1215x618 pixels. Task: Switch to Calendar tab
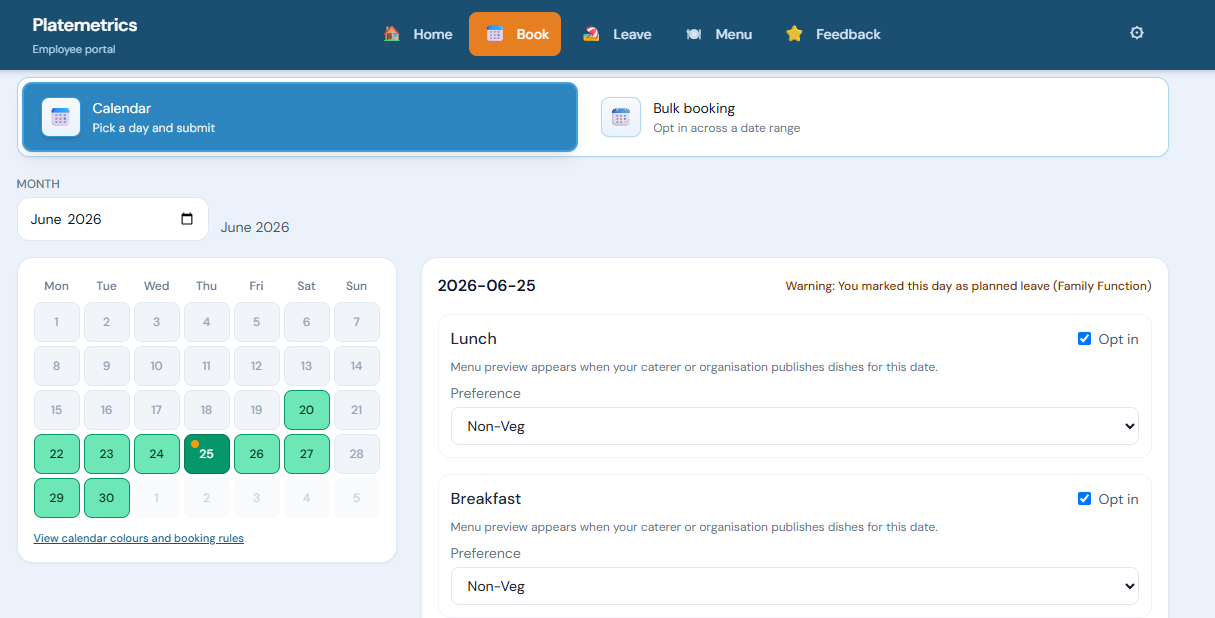point(300,117)
